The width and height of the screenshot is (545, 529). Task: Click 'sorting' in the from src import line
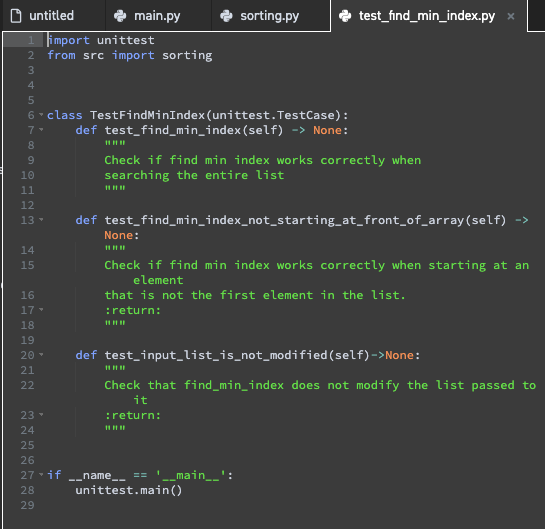tap(187, 56)
